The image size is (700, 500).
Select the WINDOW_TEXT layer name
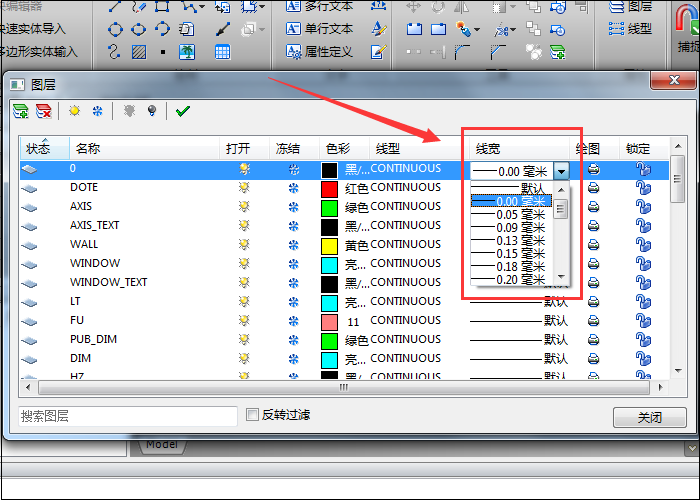[108, 282]
